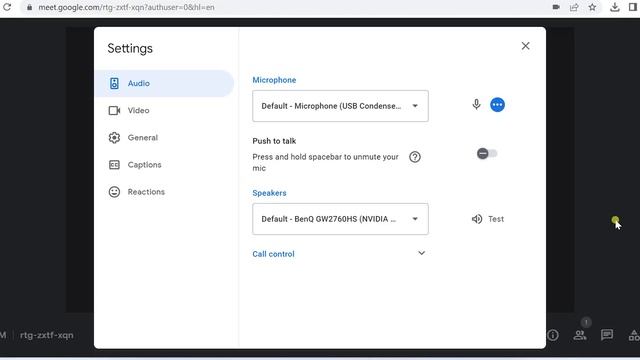Go to the Captions settings tab

[x=164, y=165]
